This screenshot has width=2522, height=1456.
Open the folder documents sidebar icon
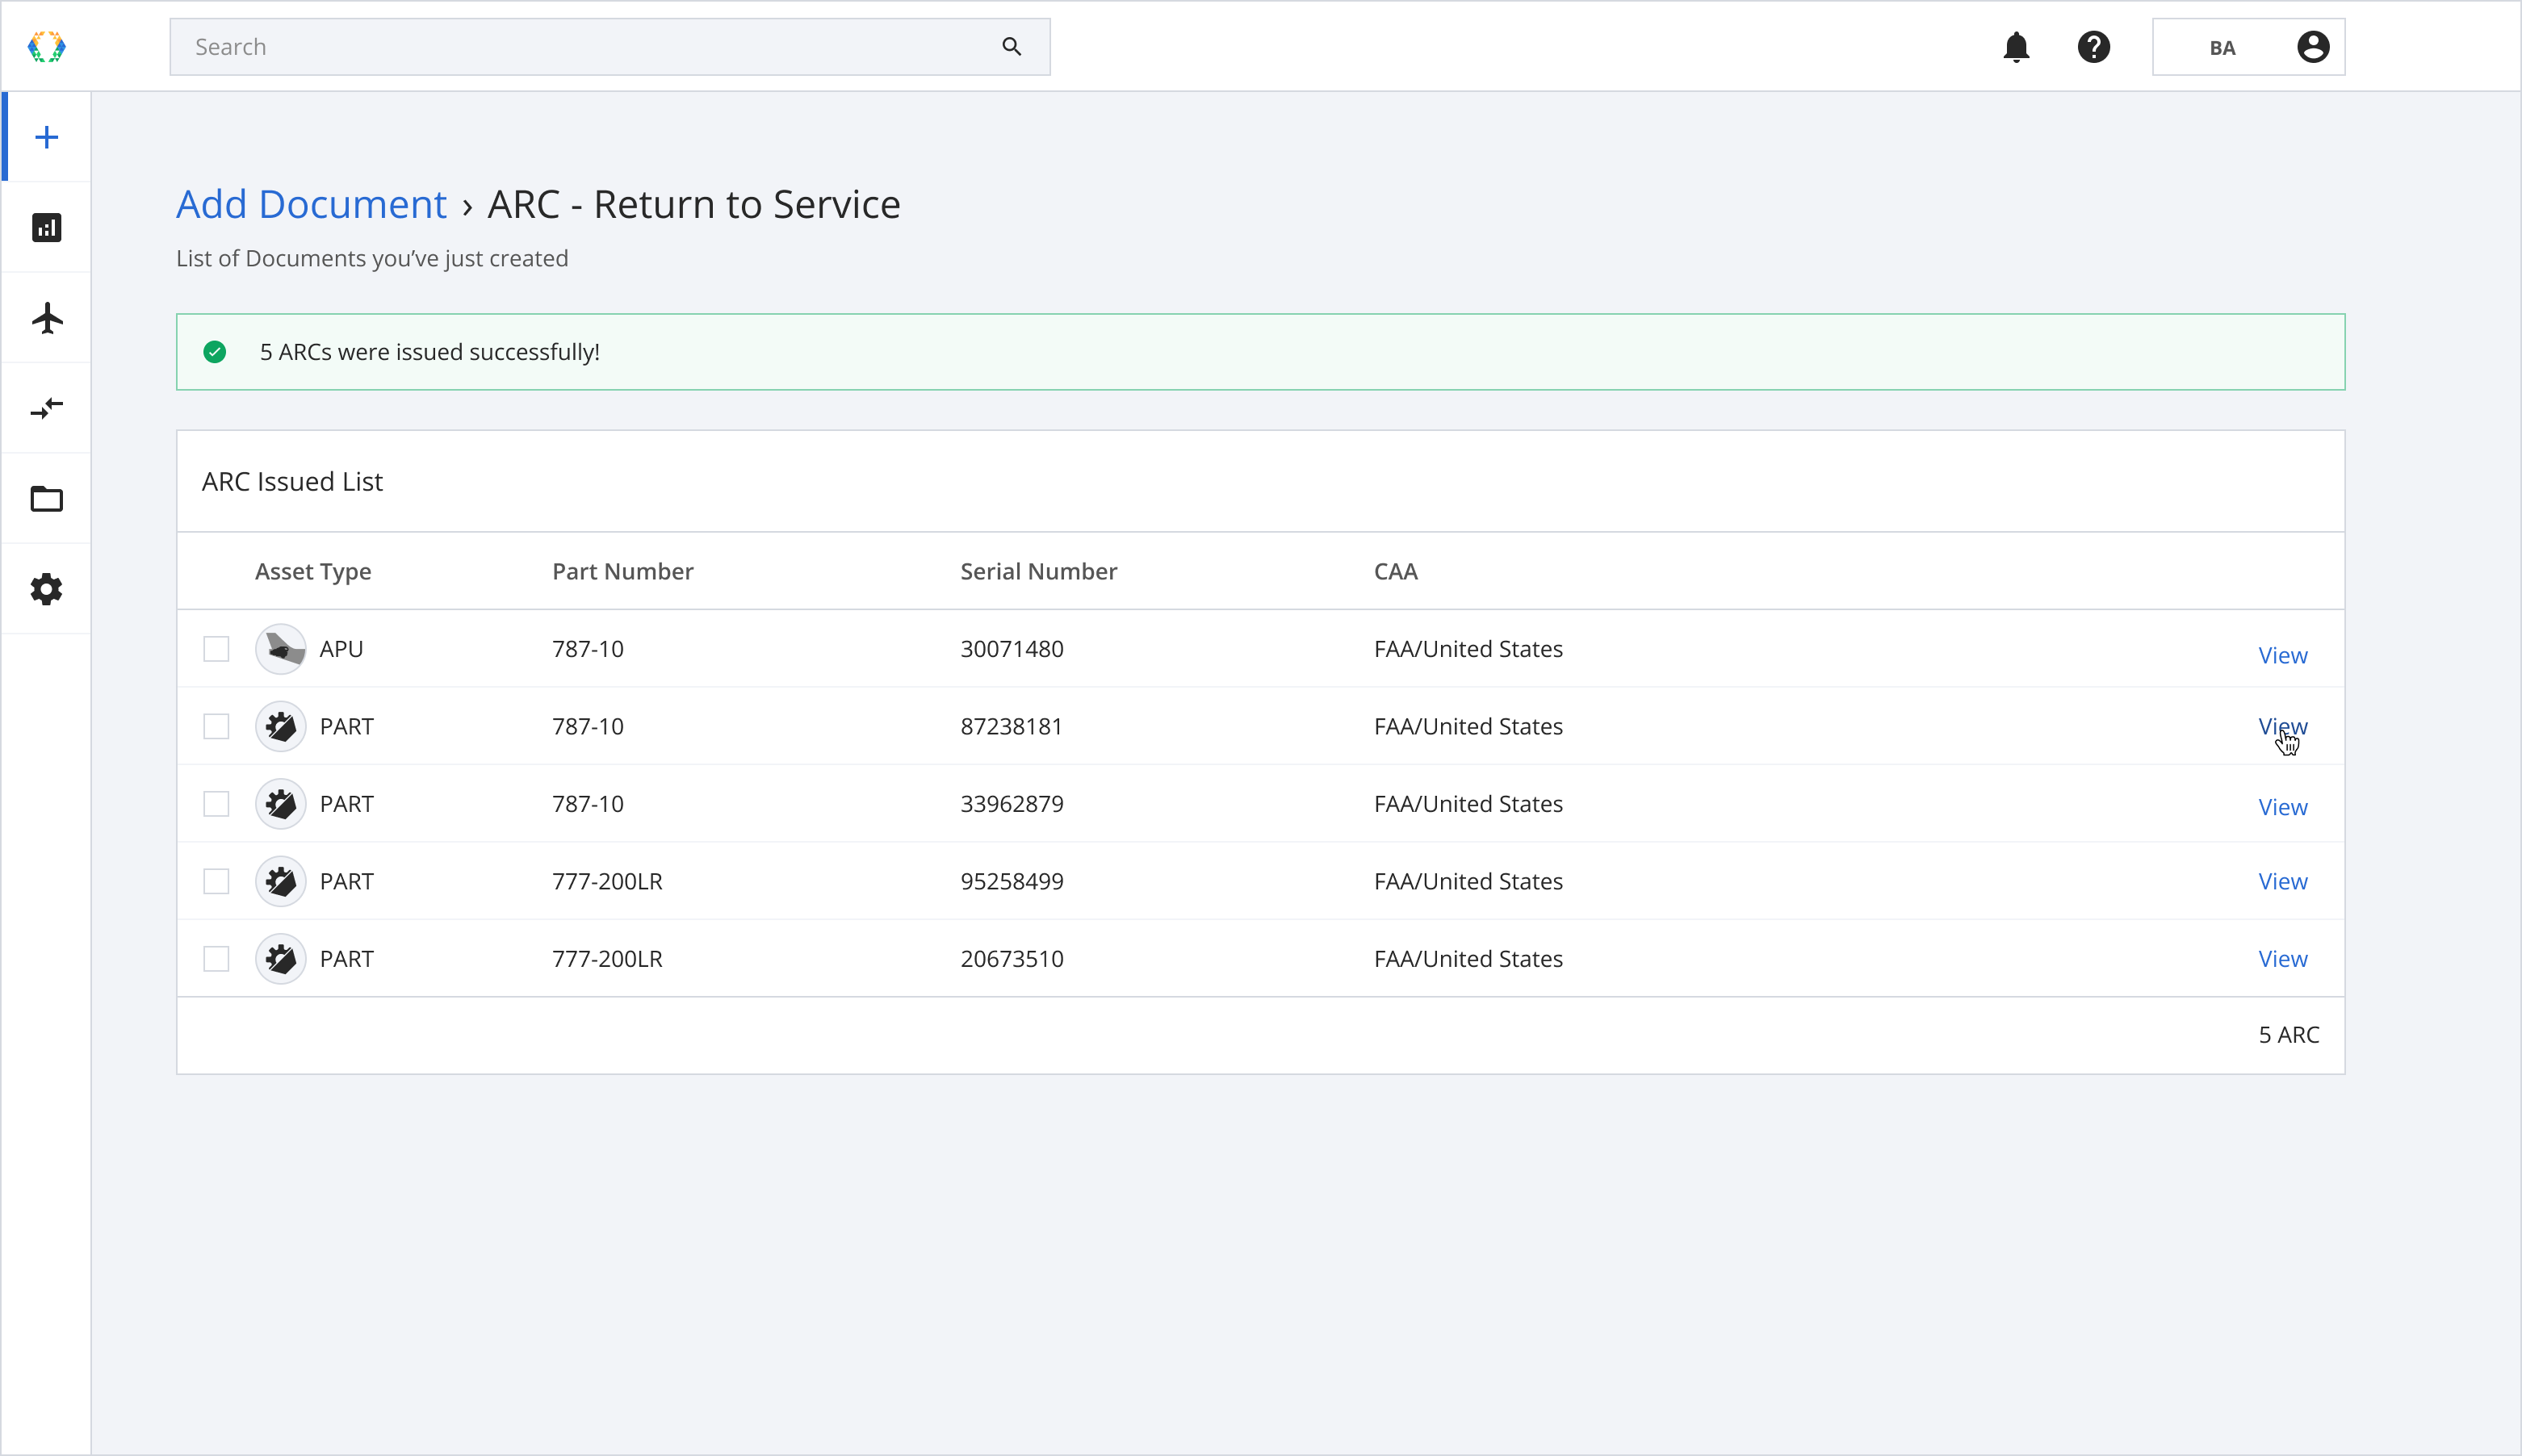pos(47,499)
